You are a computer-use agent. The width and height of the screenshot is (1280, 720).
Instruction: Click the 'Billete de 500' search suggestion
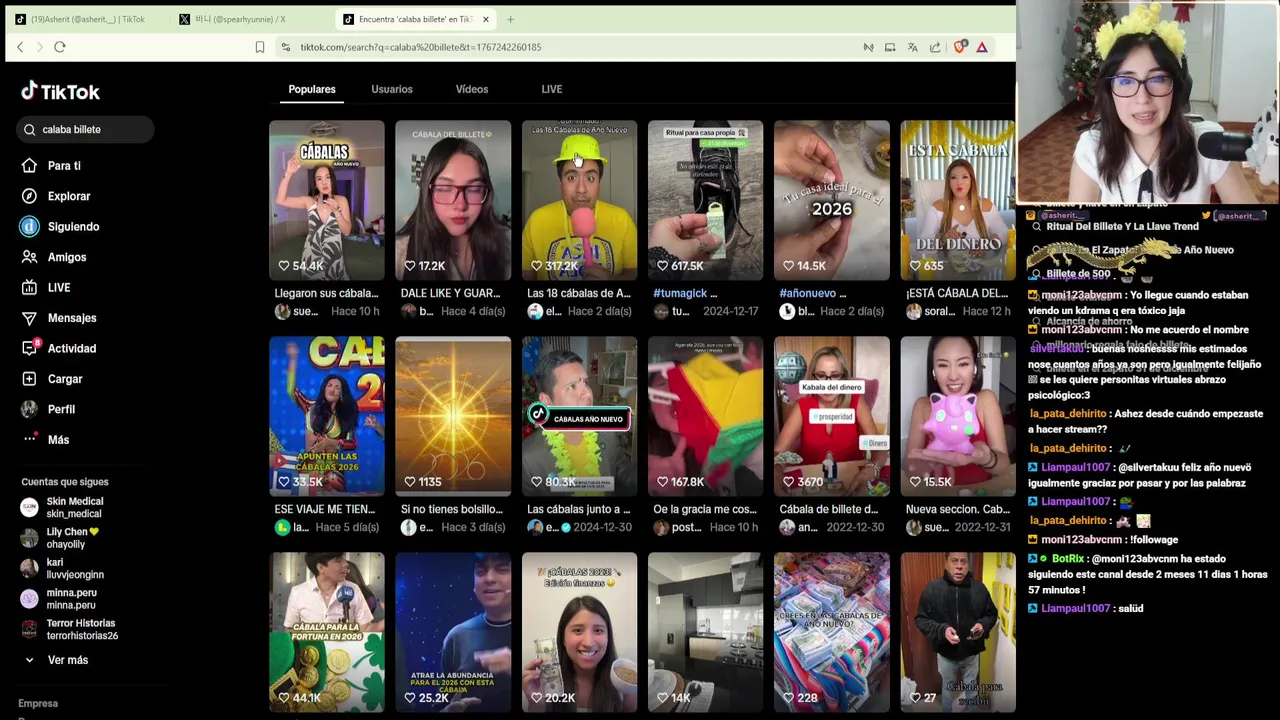(1078, 274)
